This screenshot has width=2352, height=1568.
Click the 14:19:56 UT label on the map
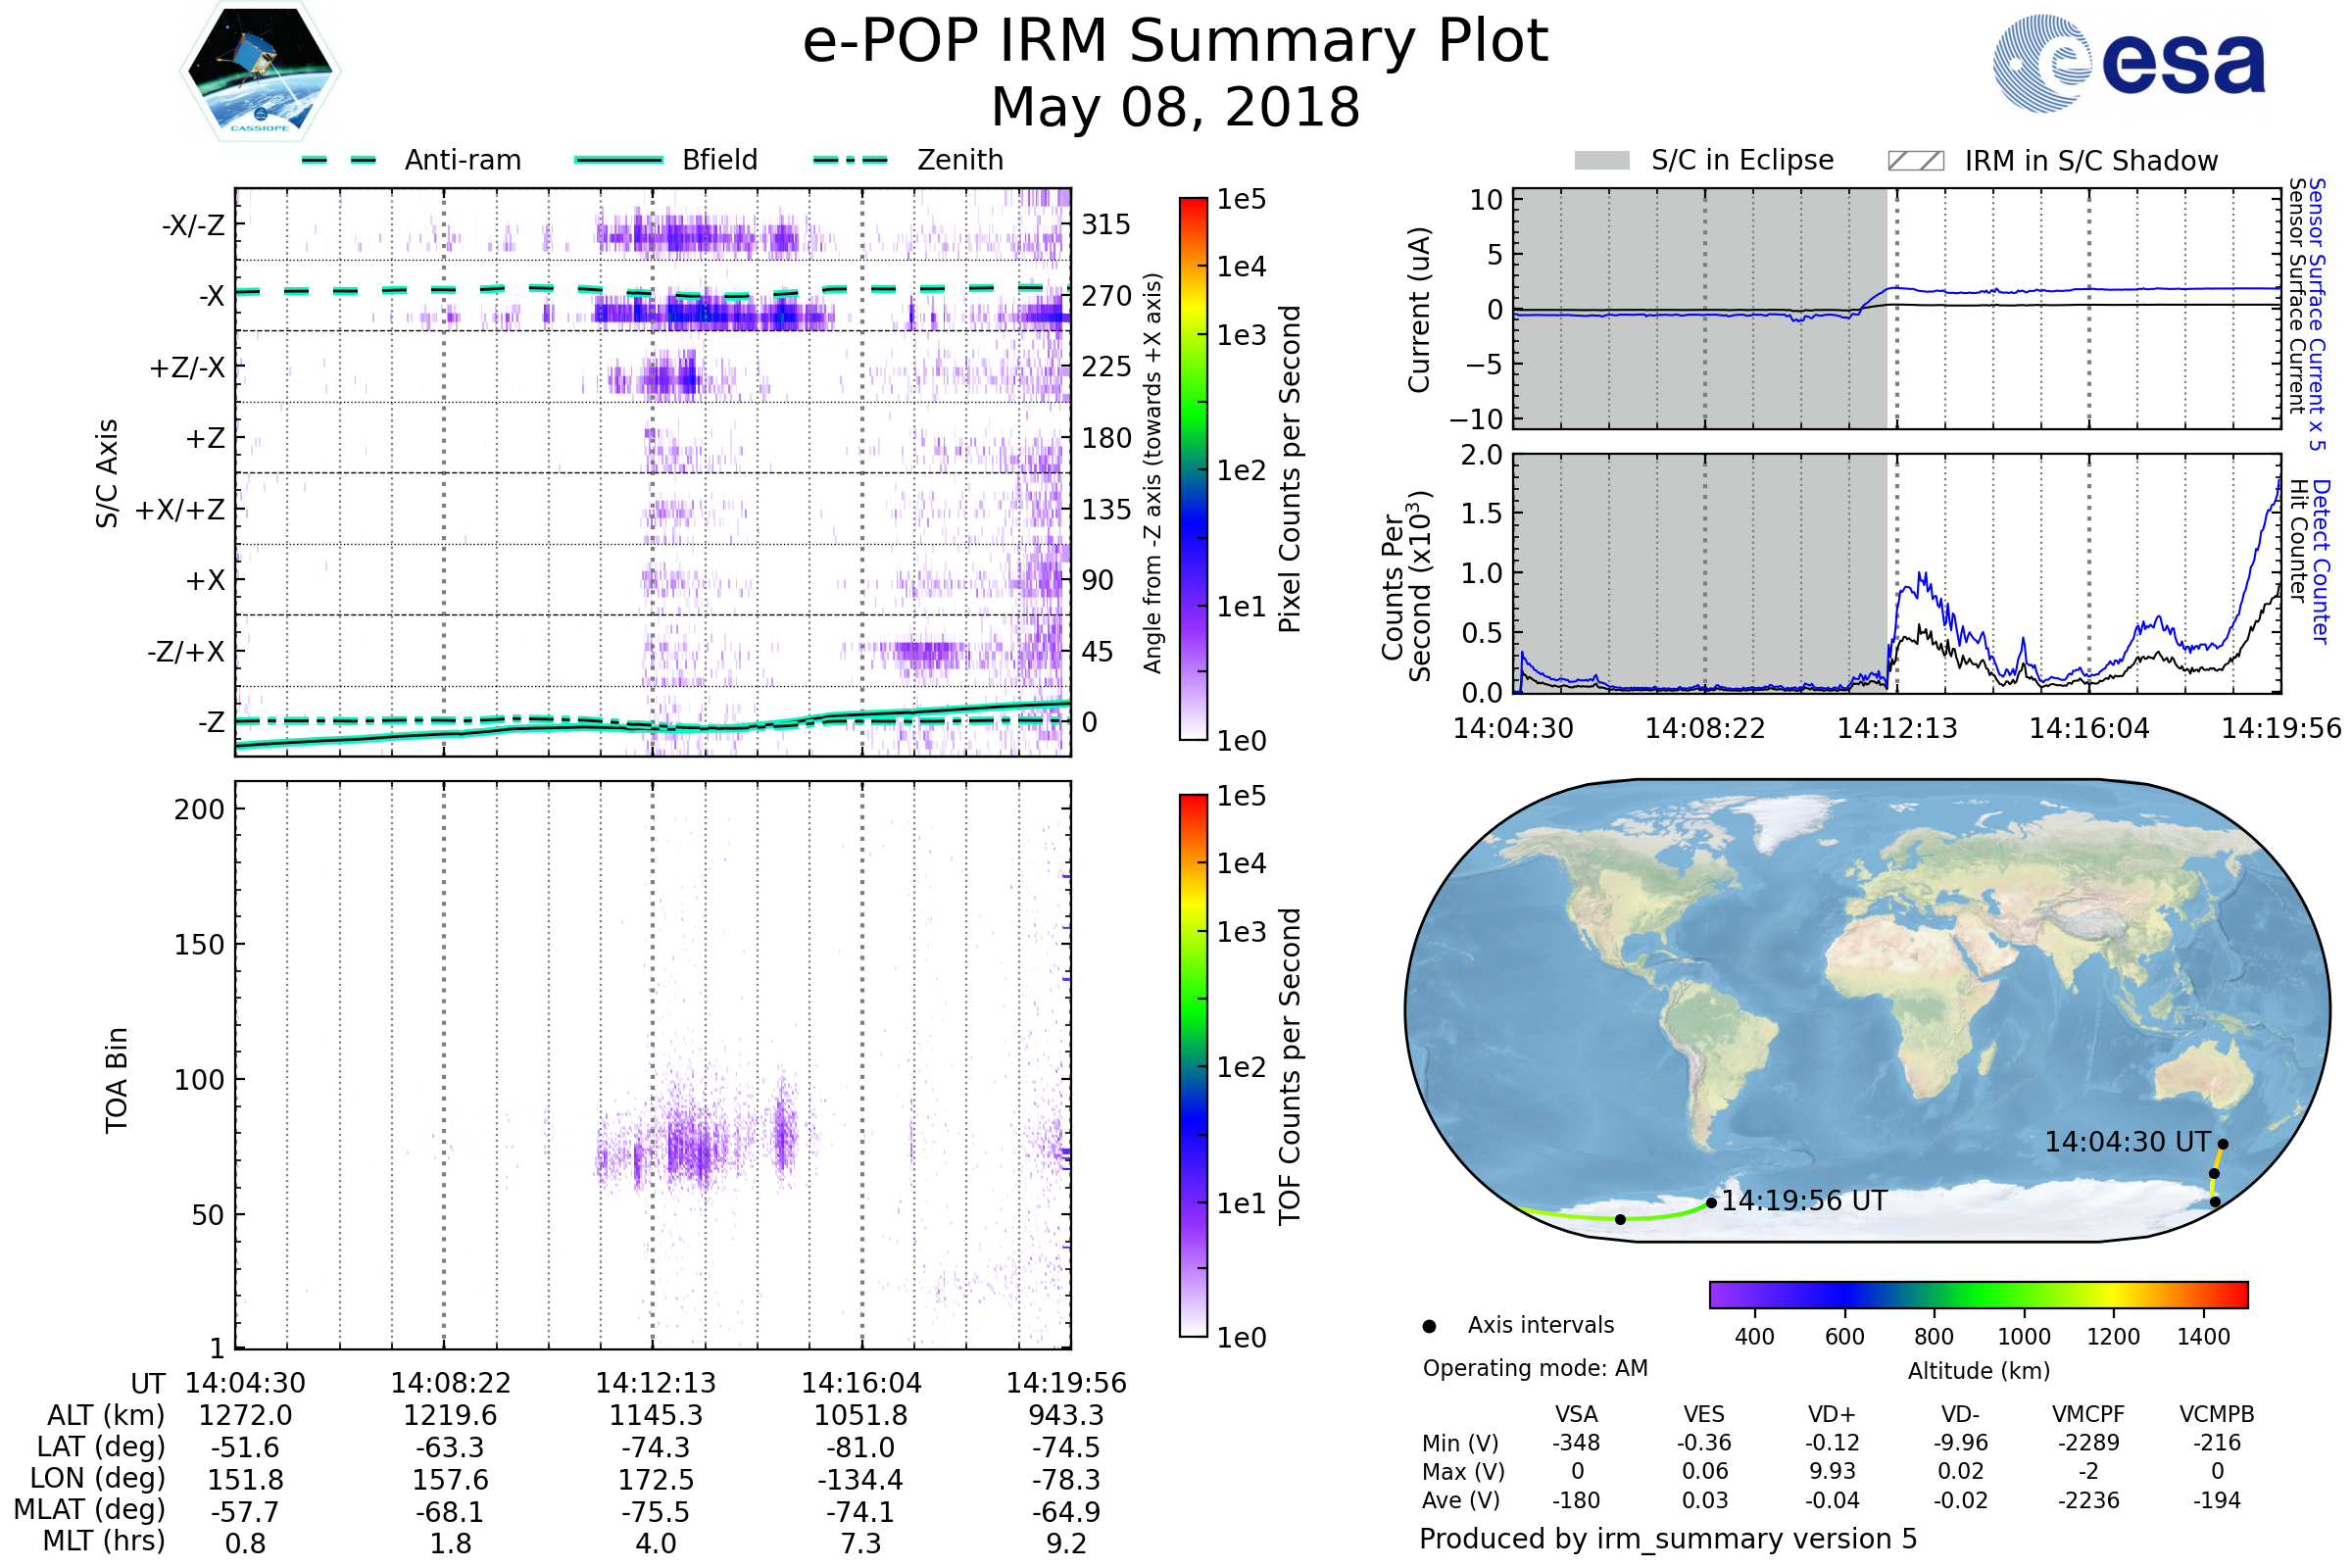click(1804, 1201)
